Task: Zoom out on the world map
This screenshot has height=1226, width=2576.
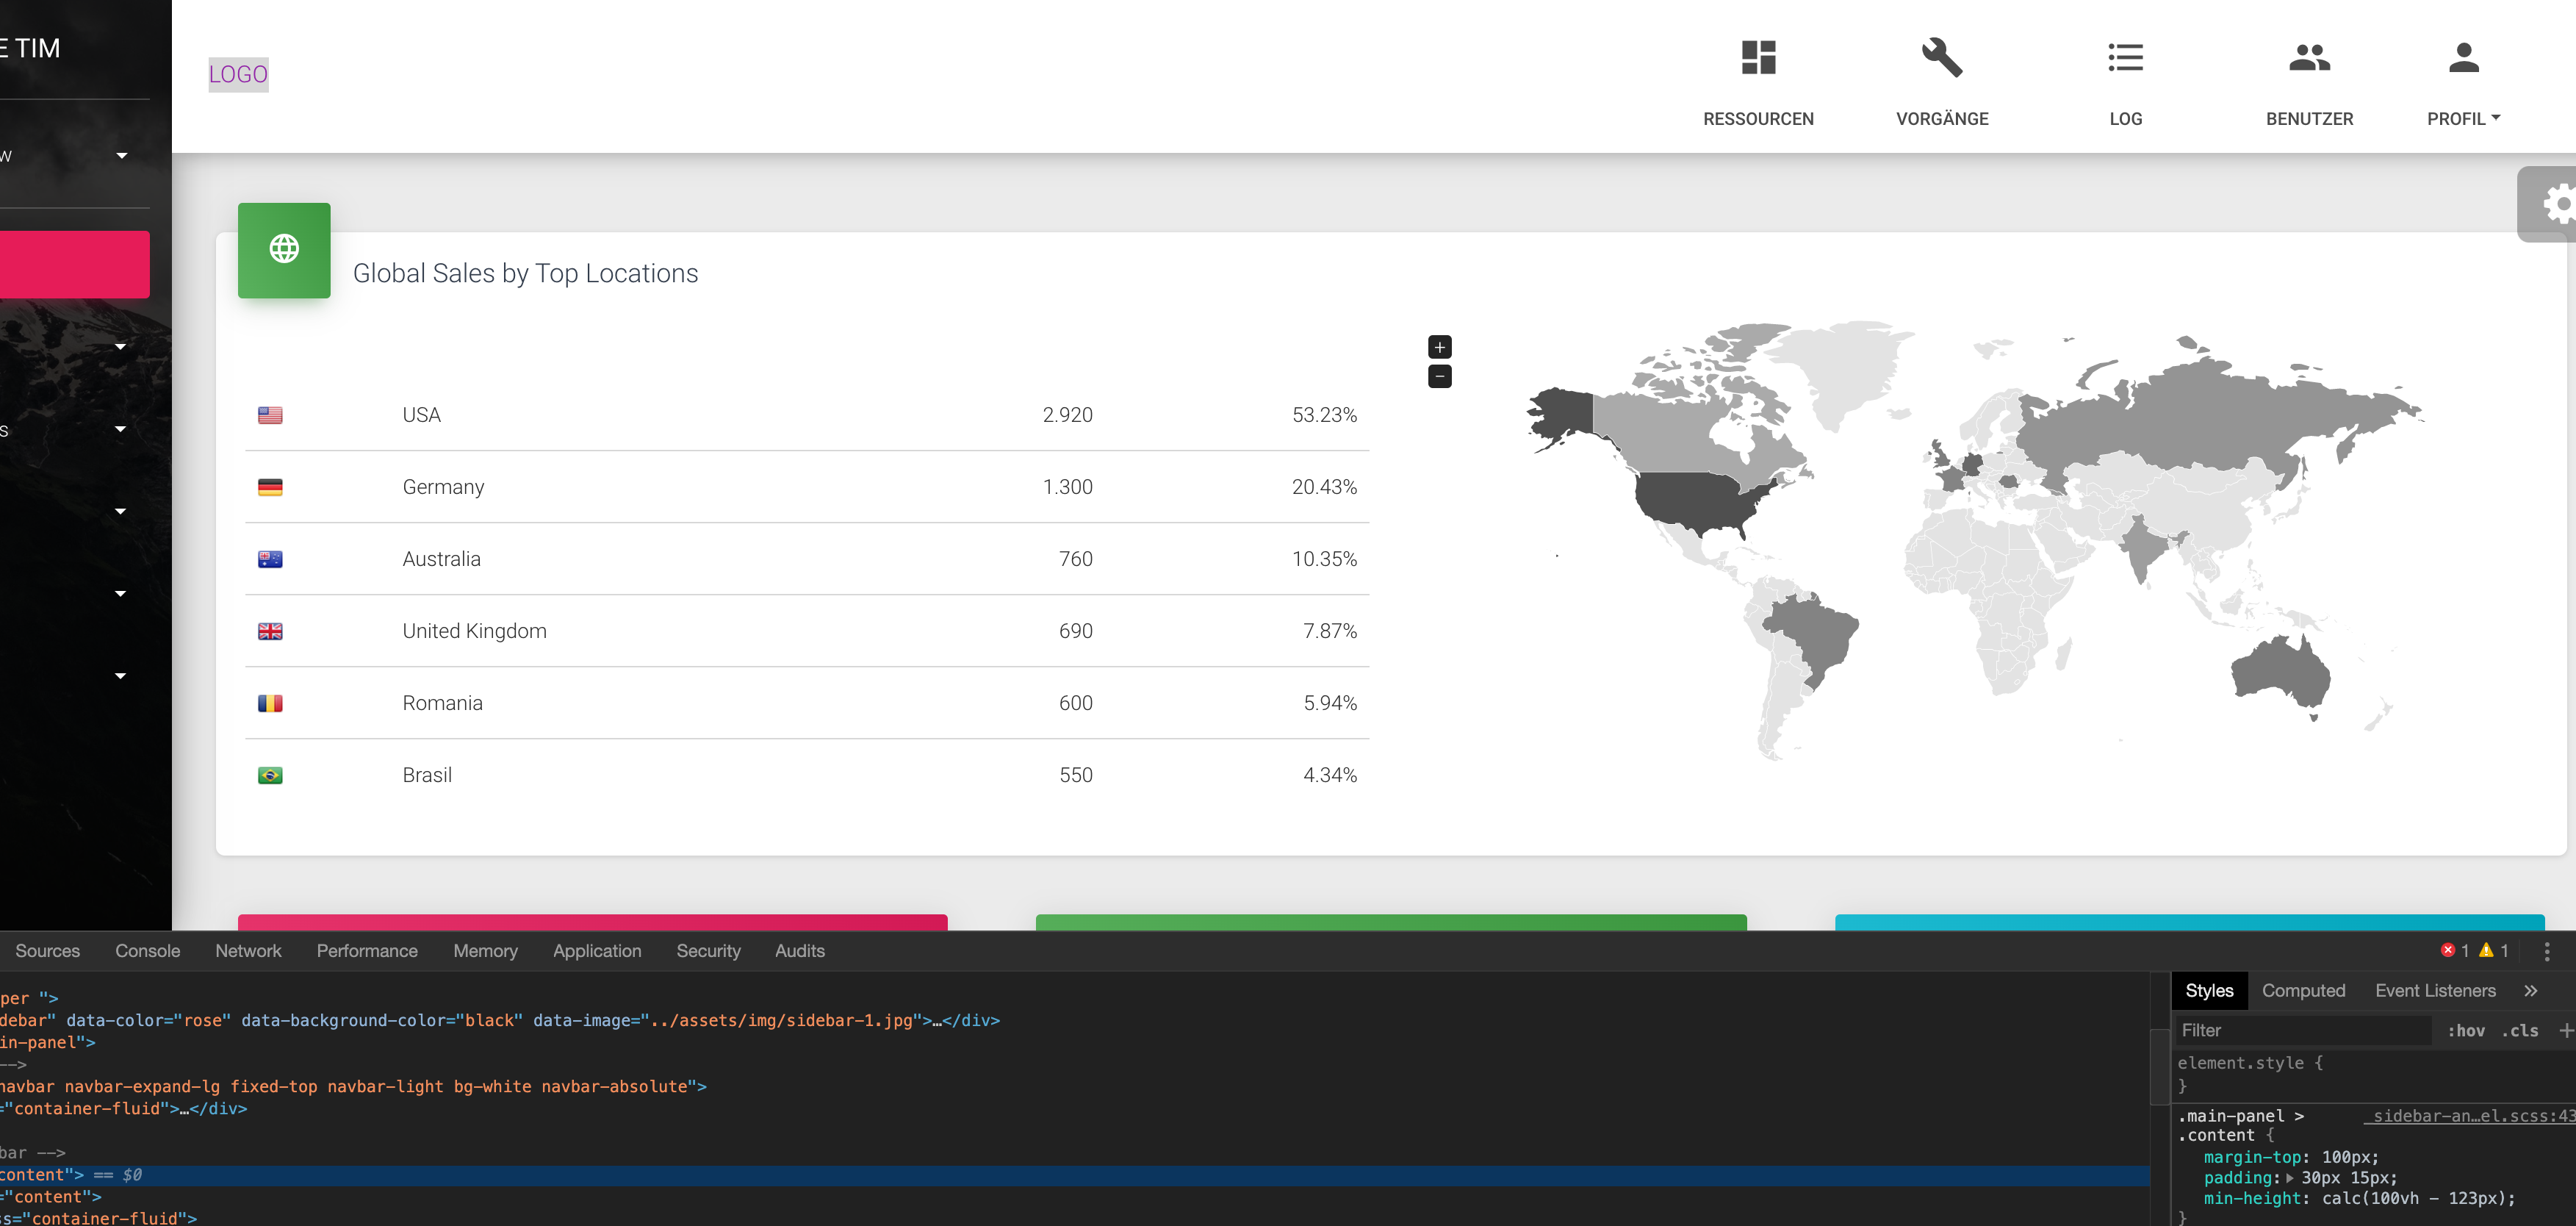Action: click(x=1439, y=377)
